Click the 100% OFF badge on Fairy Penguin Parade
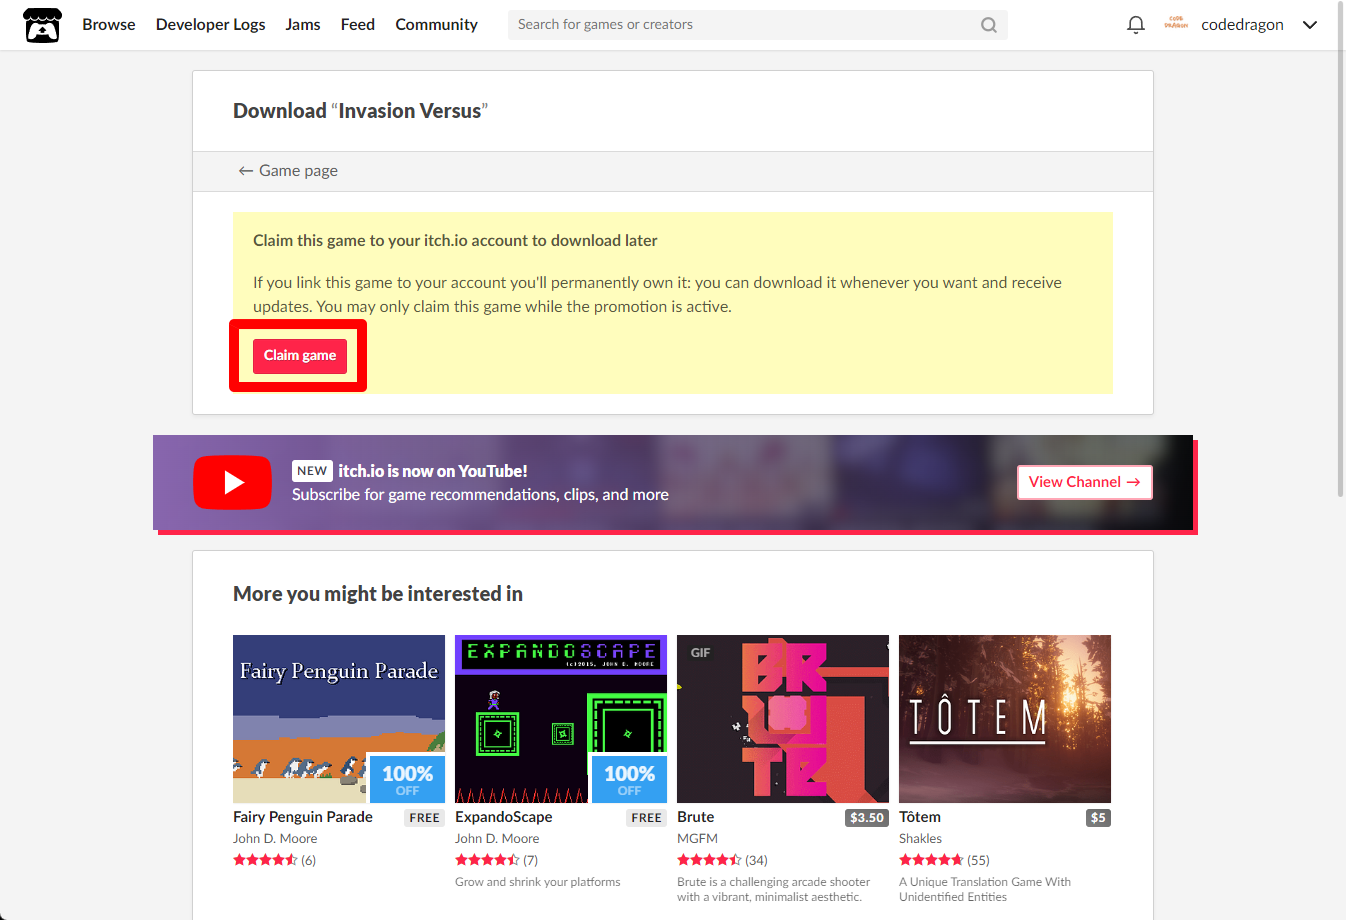 (x=407, y=779)
